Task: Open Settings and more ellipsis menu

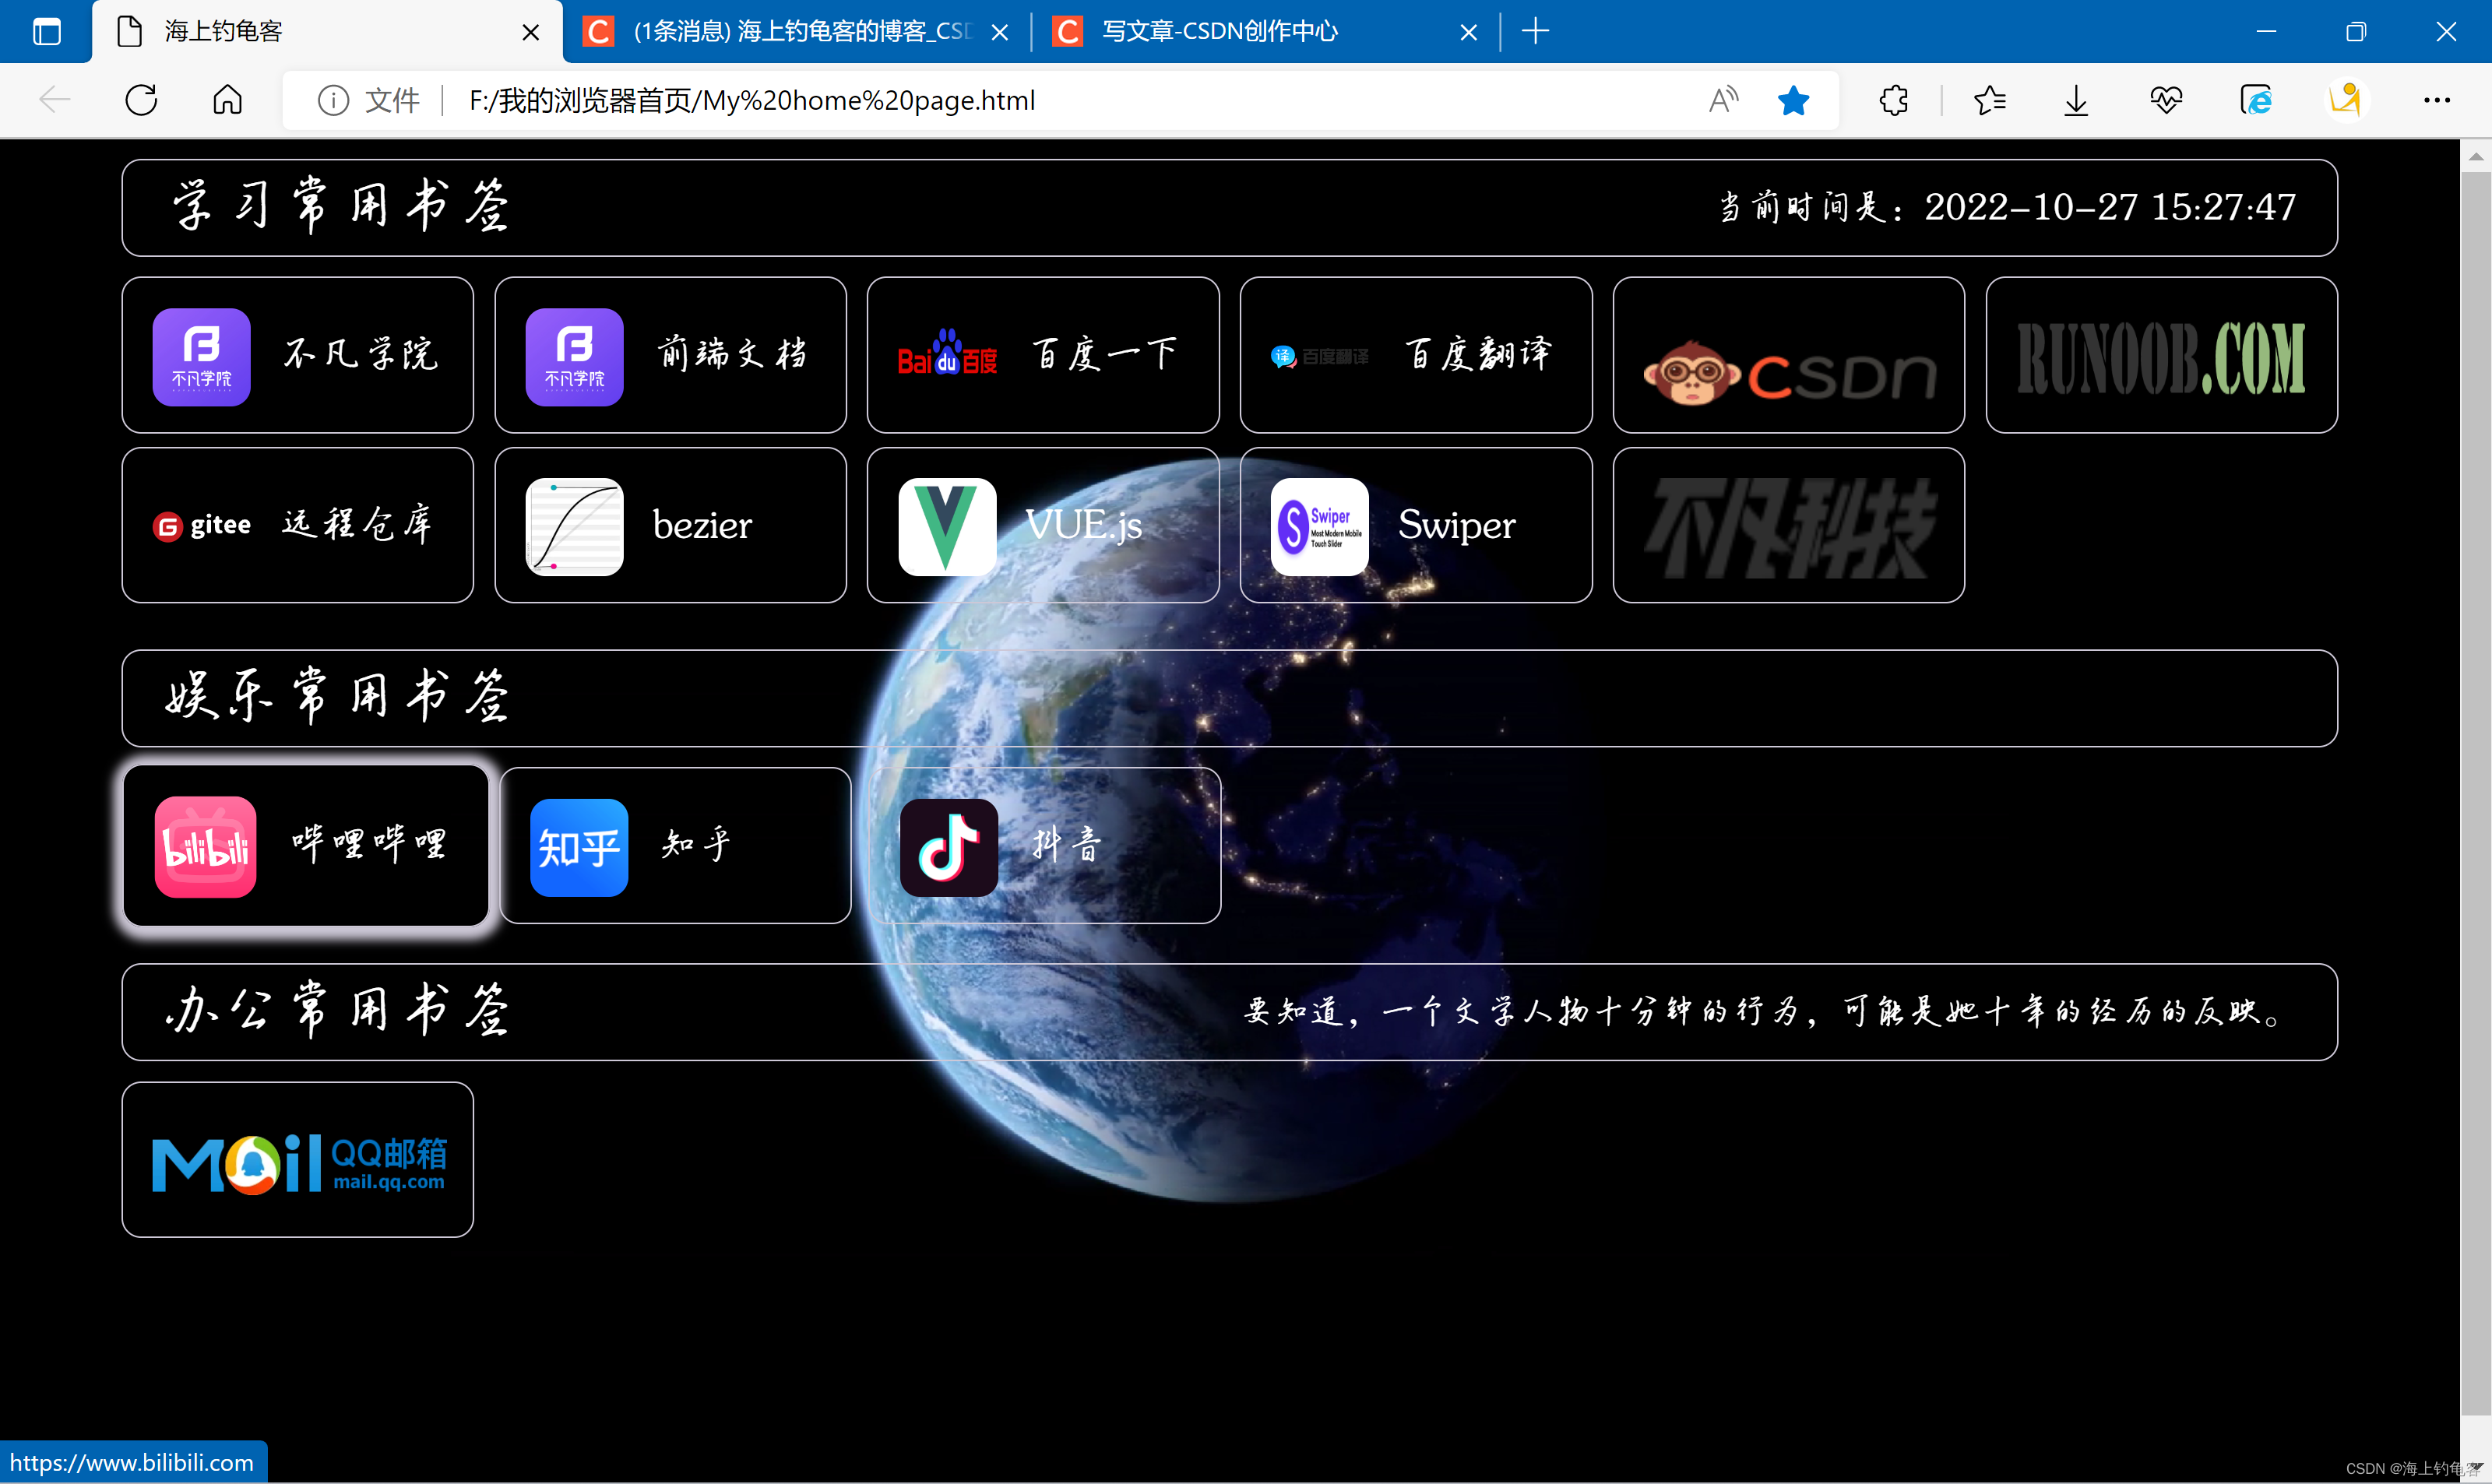Action: (2437, 100)
